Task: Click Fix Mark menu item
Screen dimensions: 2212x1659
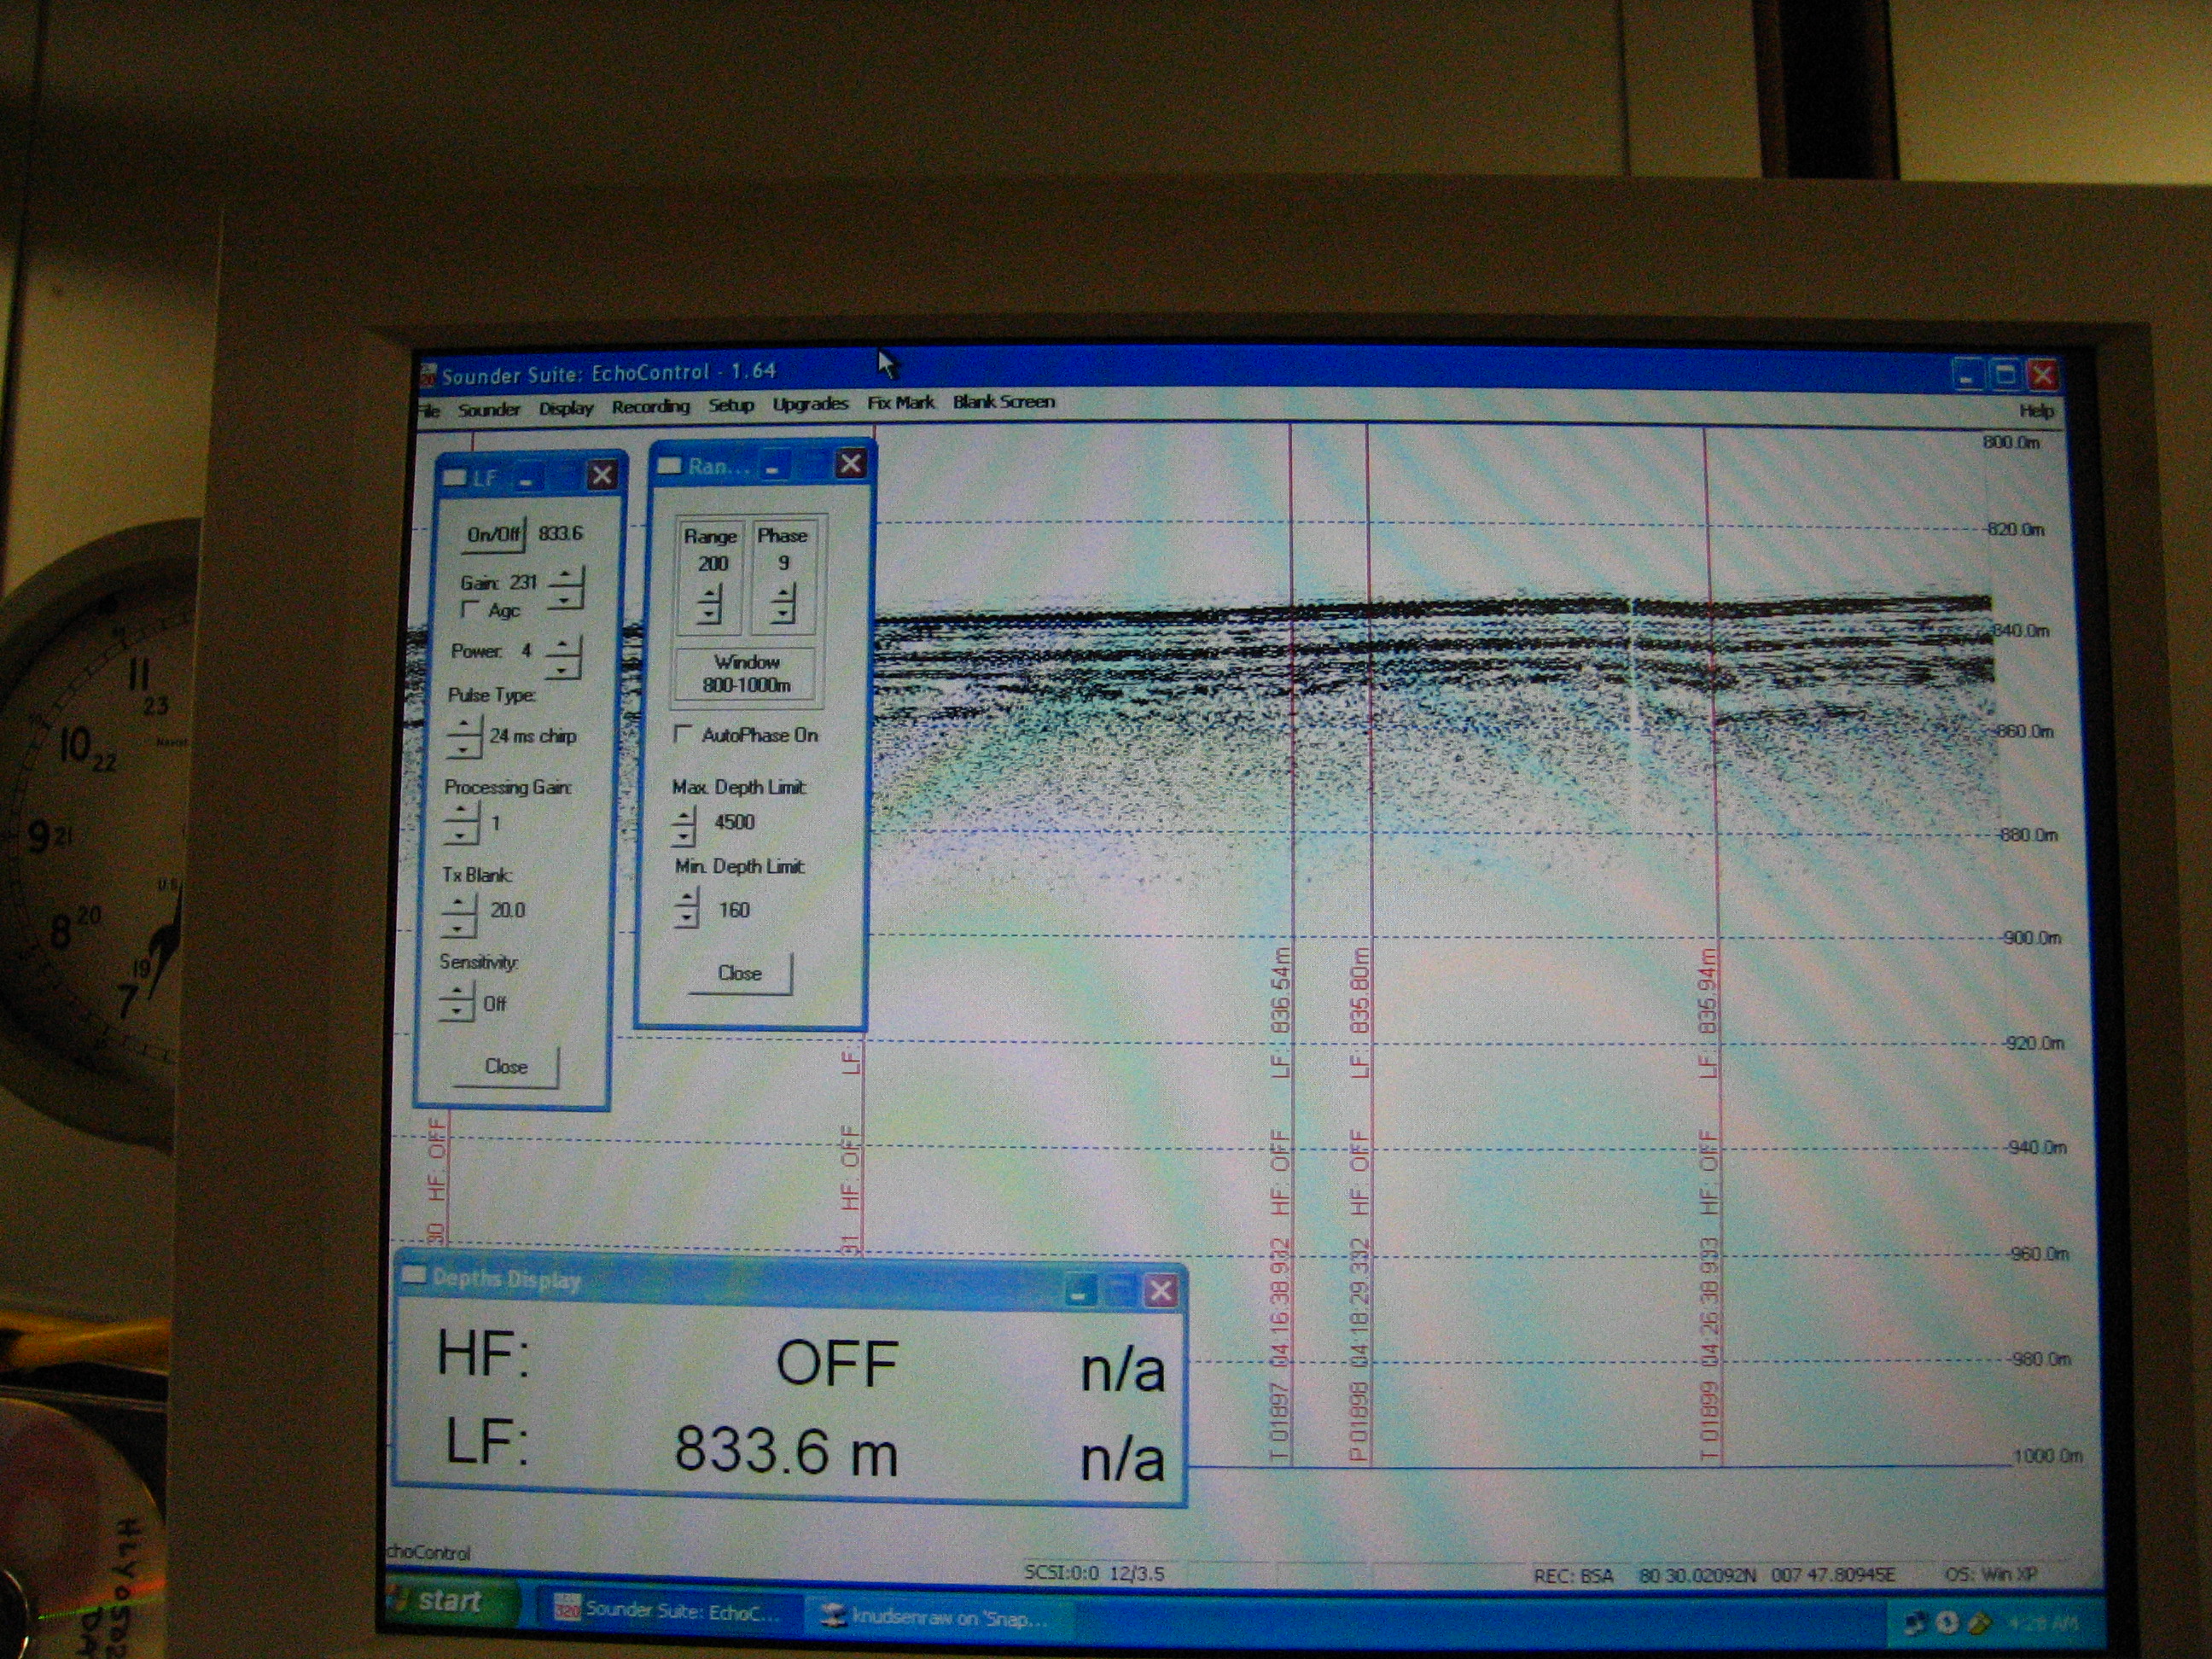Action: 900,403
